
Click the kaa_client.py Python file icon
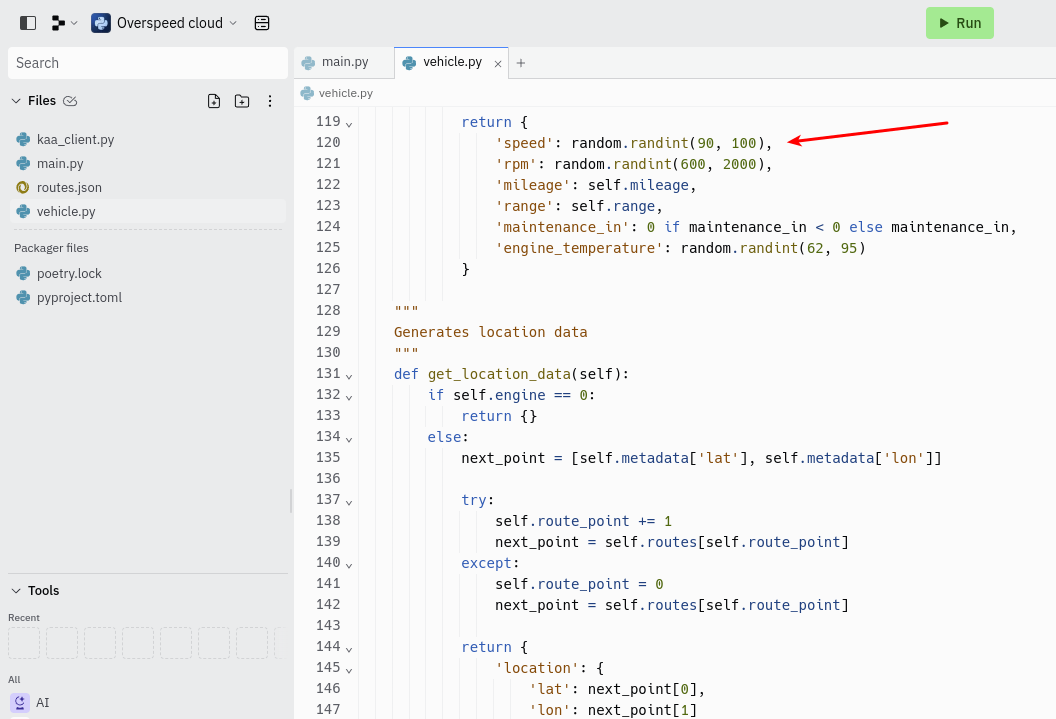pos(23,139)
